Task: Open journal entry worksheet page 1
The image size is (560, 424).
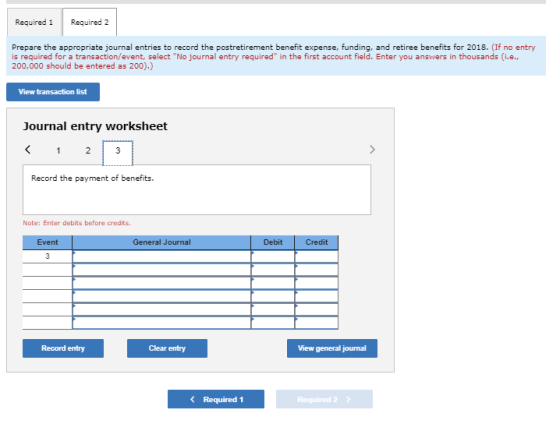Action: pos(58,151)
